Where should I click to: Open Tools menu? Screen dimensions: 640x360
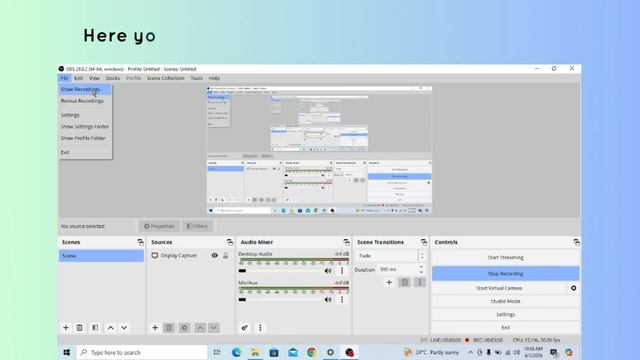tap(196, 78)
